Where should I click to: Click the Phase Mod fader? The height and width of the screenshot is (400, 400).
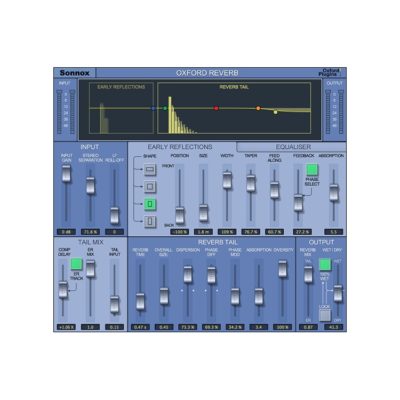click(x=235, y=297)
